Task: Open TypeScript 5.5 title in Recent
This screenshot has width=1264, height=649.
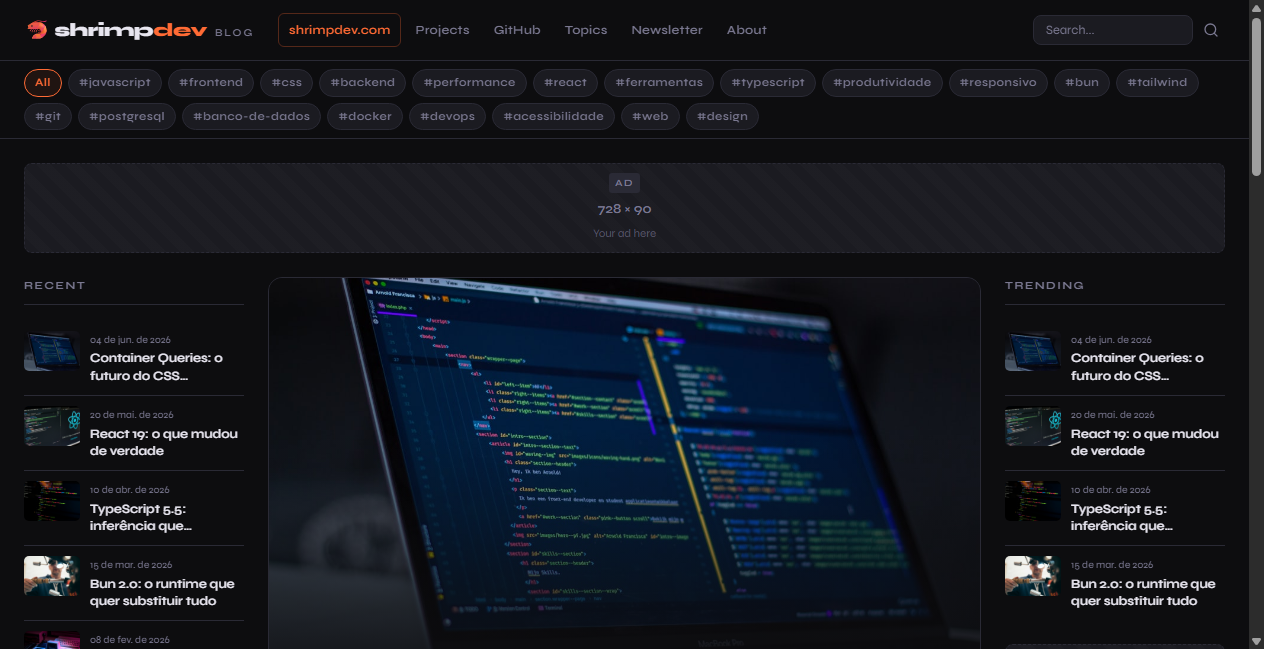Action: (x=140, y=517)
